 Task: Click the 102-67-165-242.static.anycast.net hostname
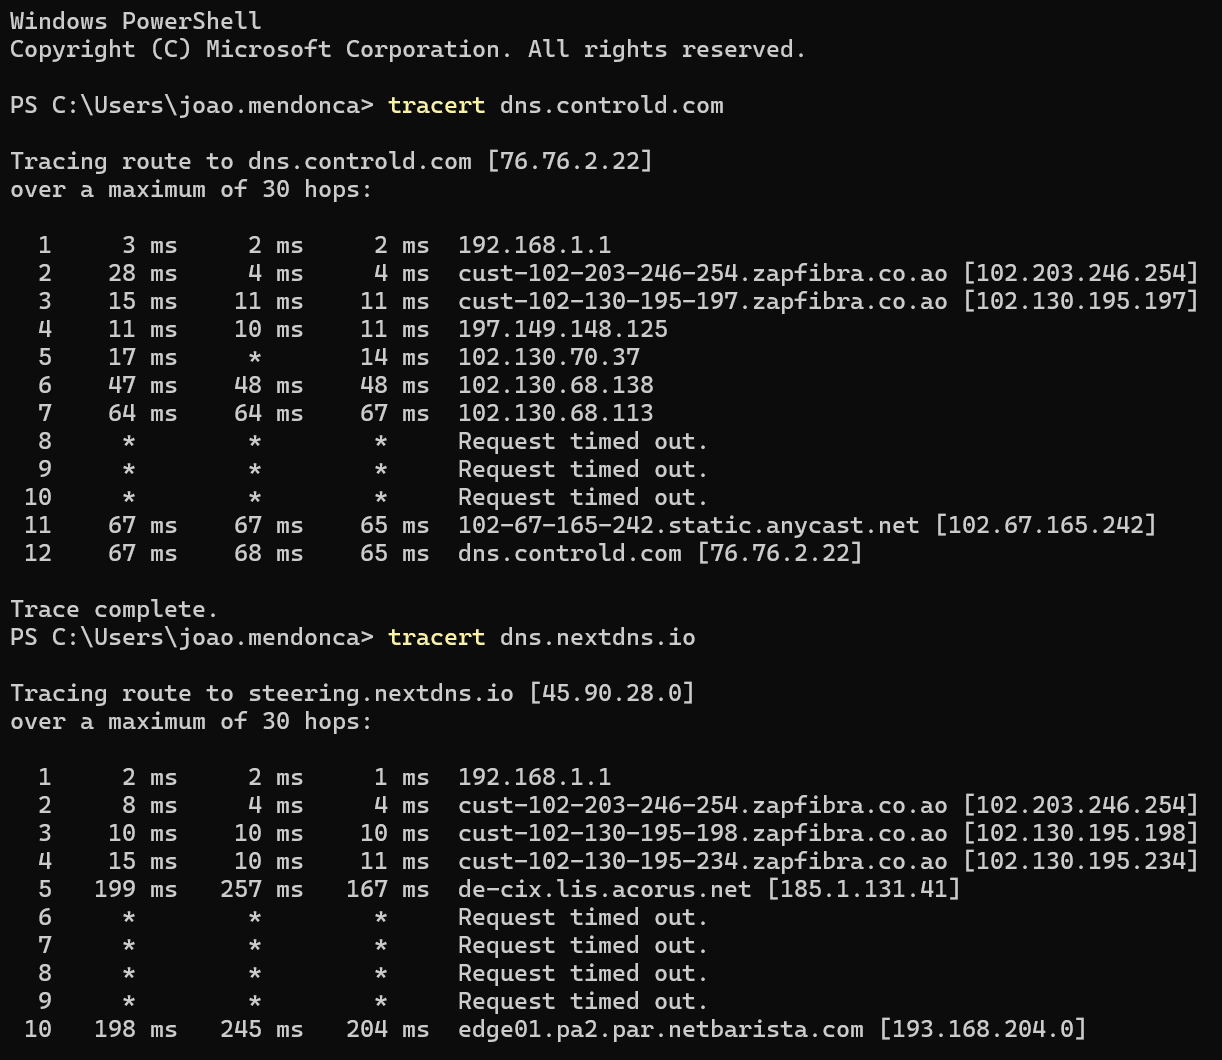pos(689,526)
